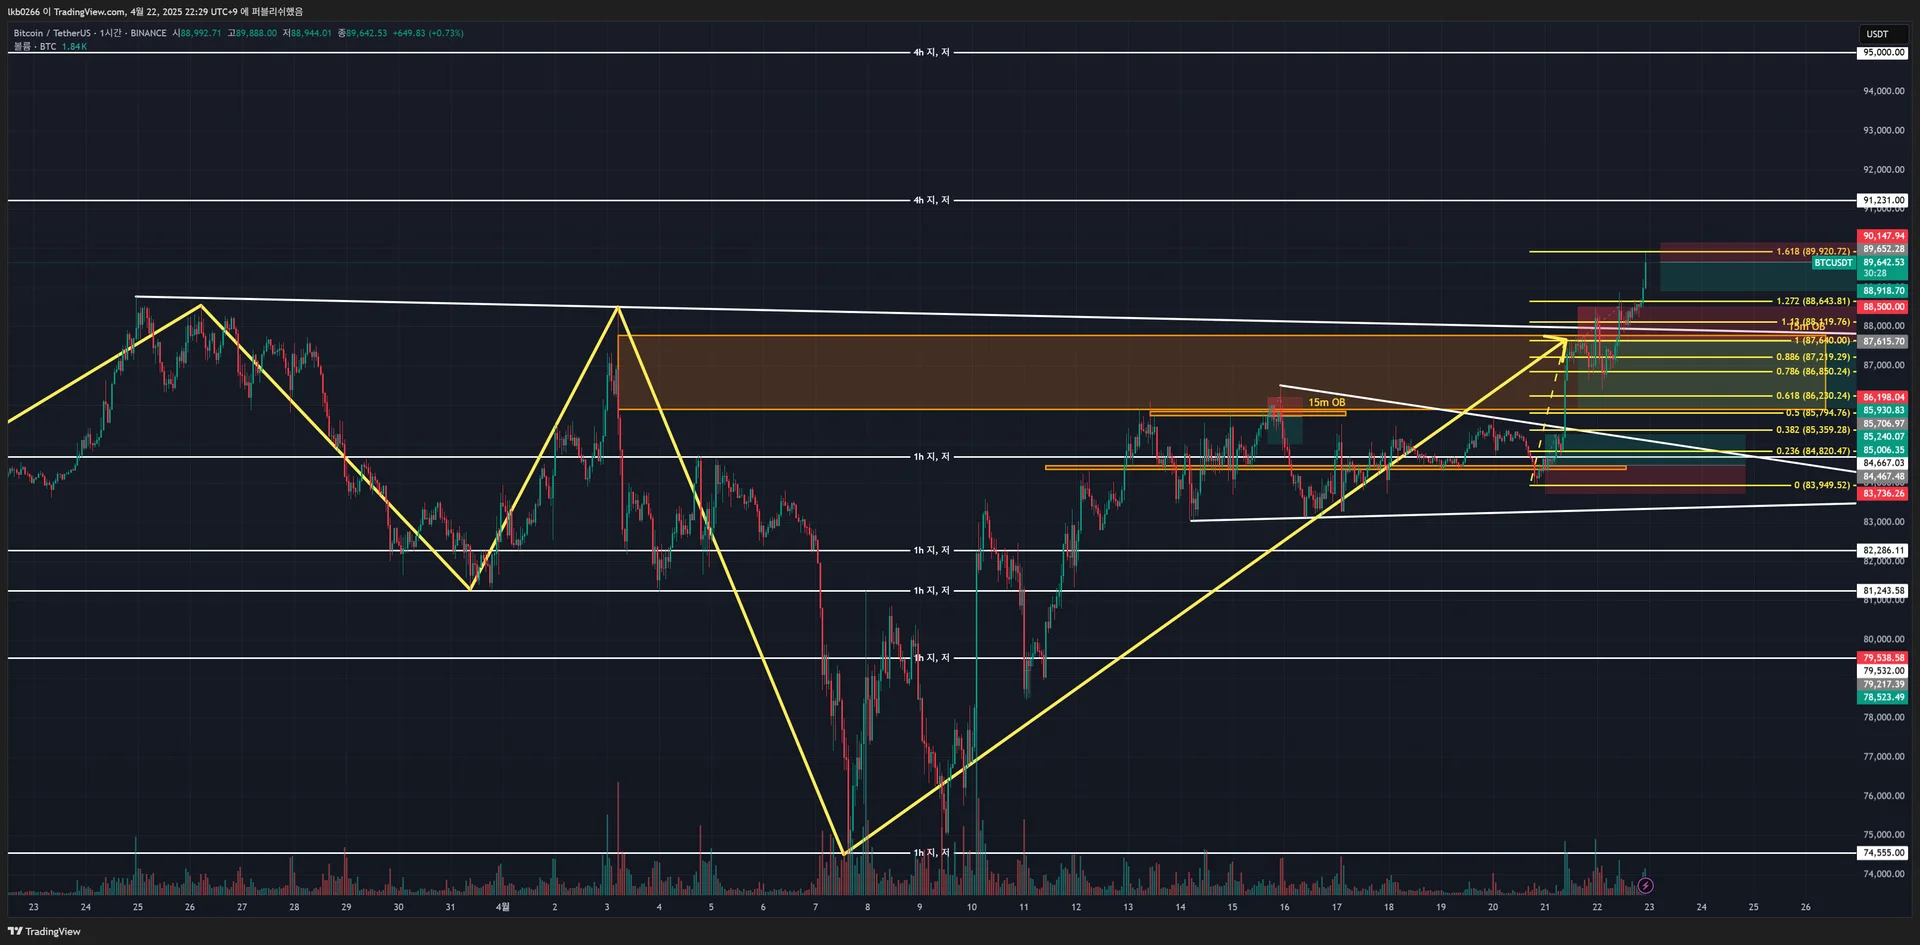The width and height of the screenshot is (1920, 945).
Task: Click the 91,231.00 price label
Action: point(1883,201)
